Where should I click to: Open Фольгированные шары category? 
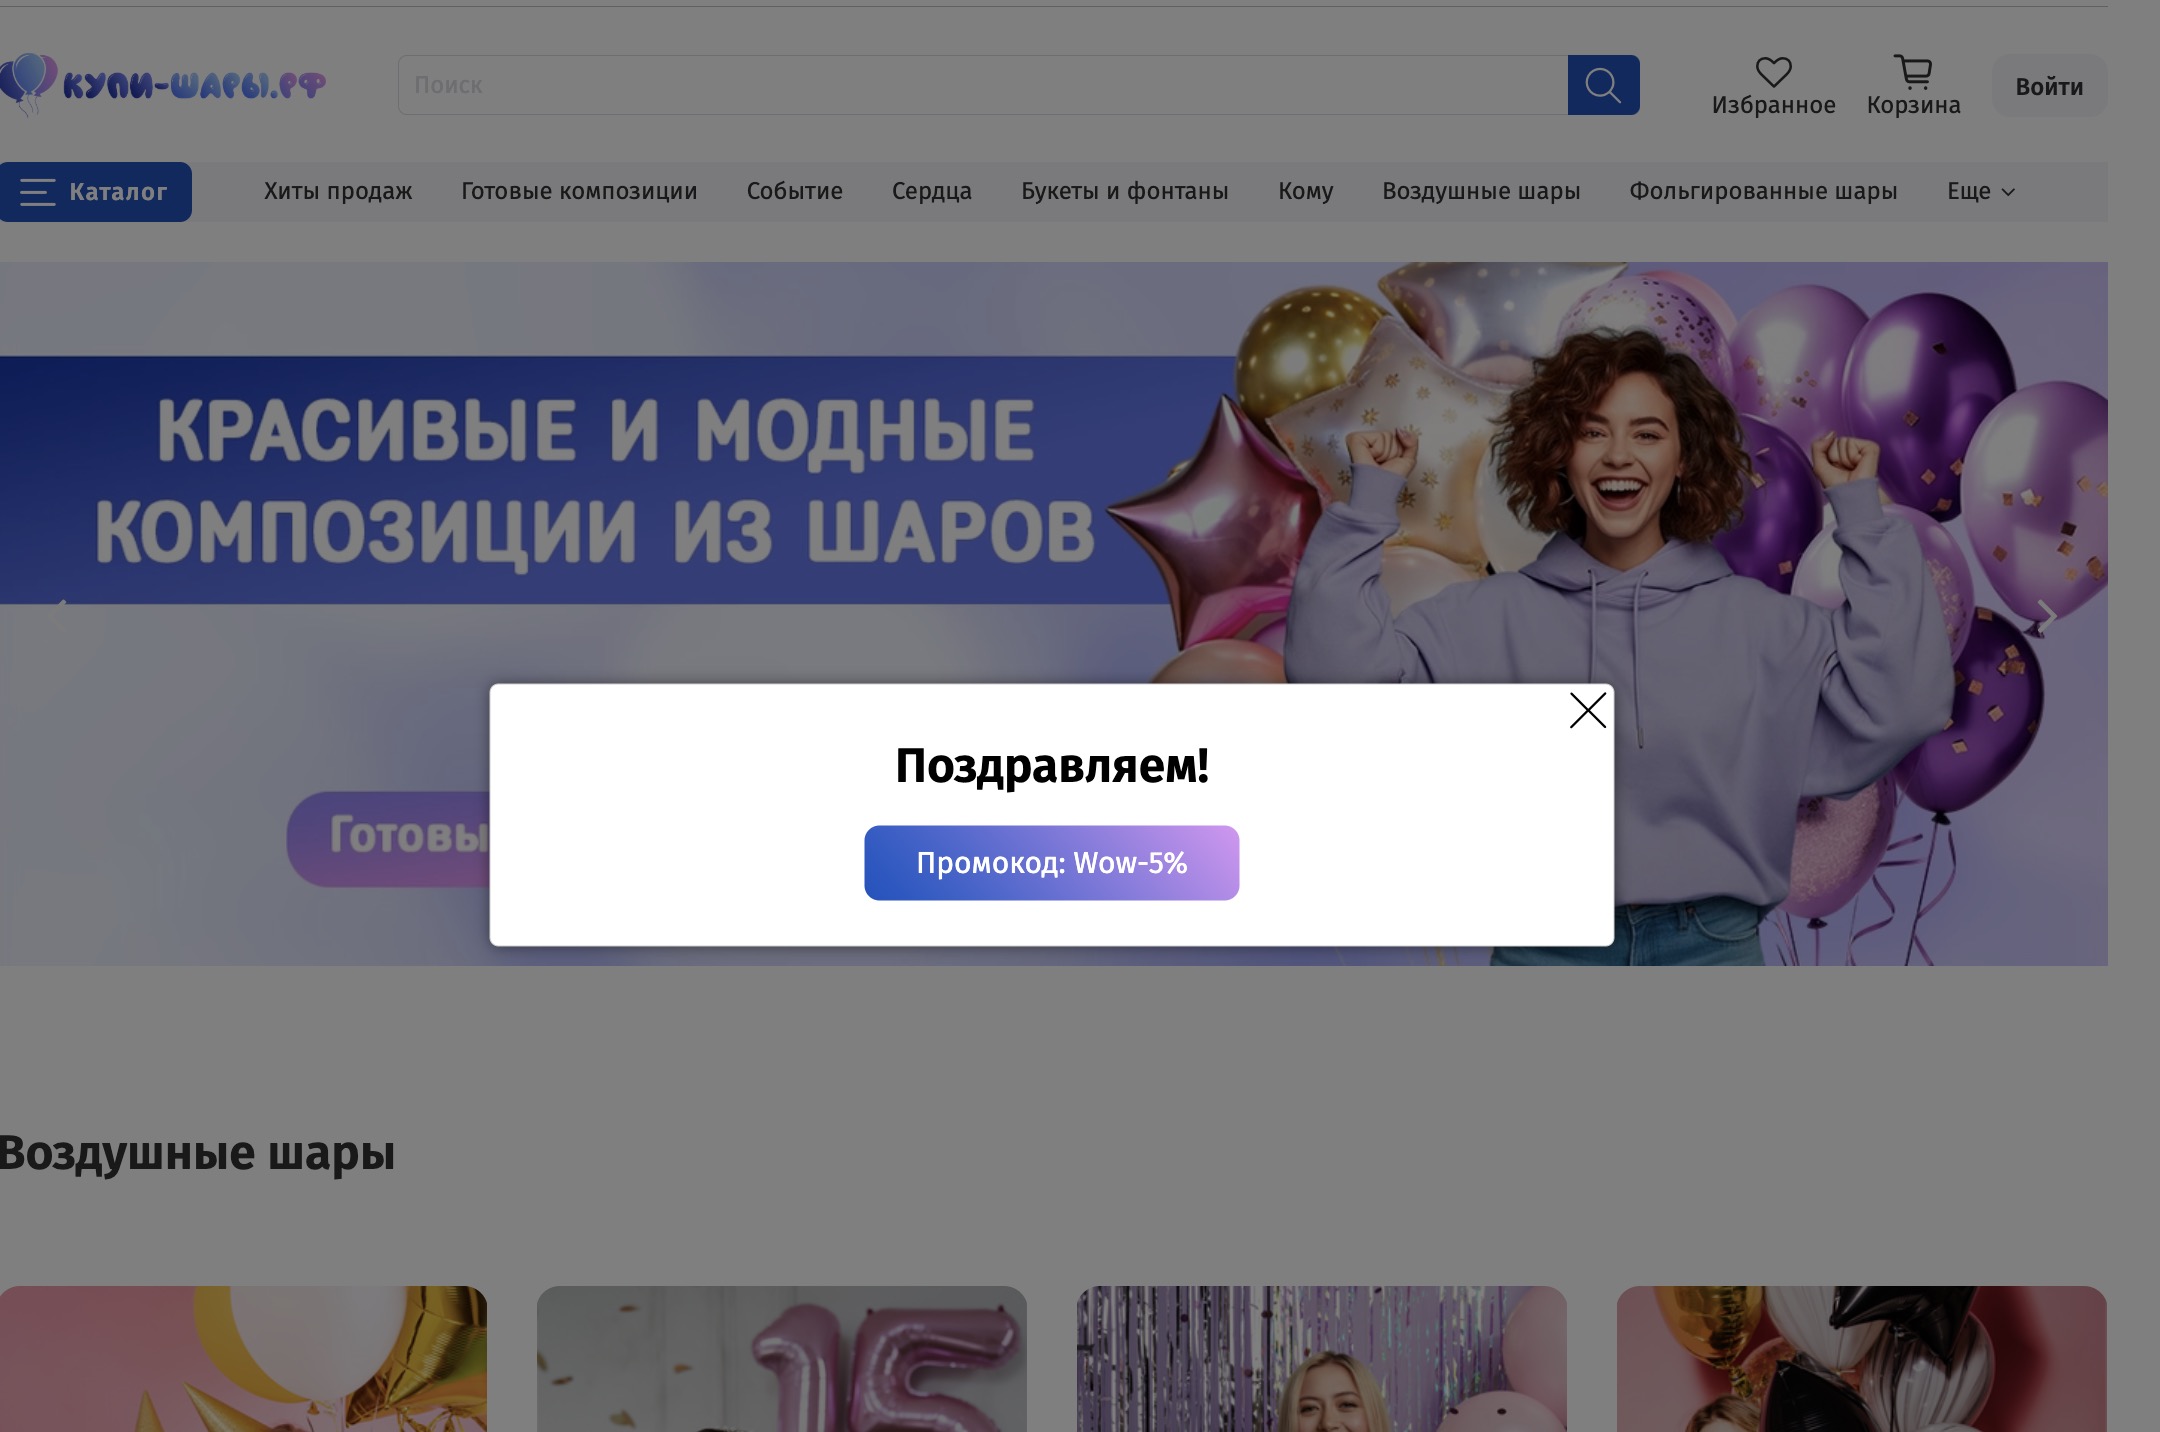tap(1762, 192)
